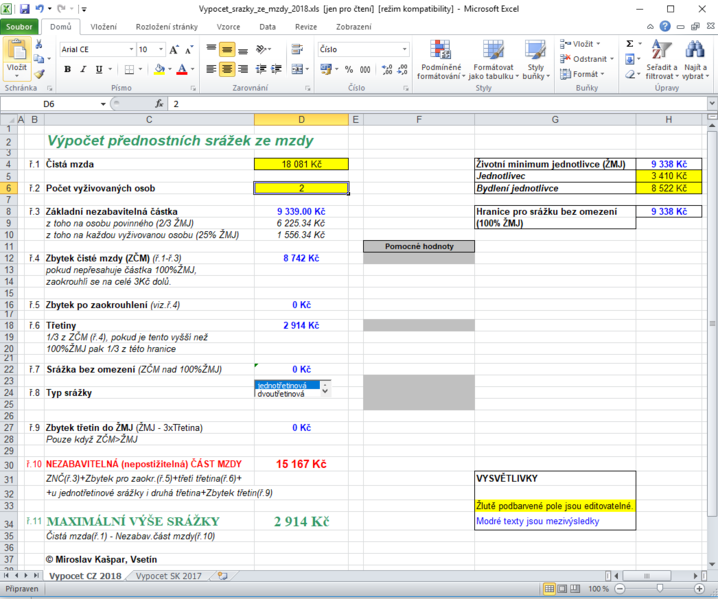Toggle middle vertical alignment
Viewport: 718px width, 599px height.
tap(227, 49)
